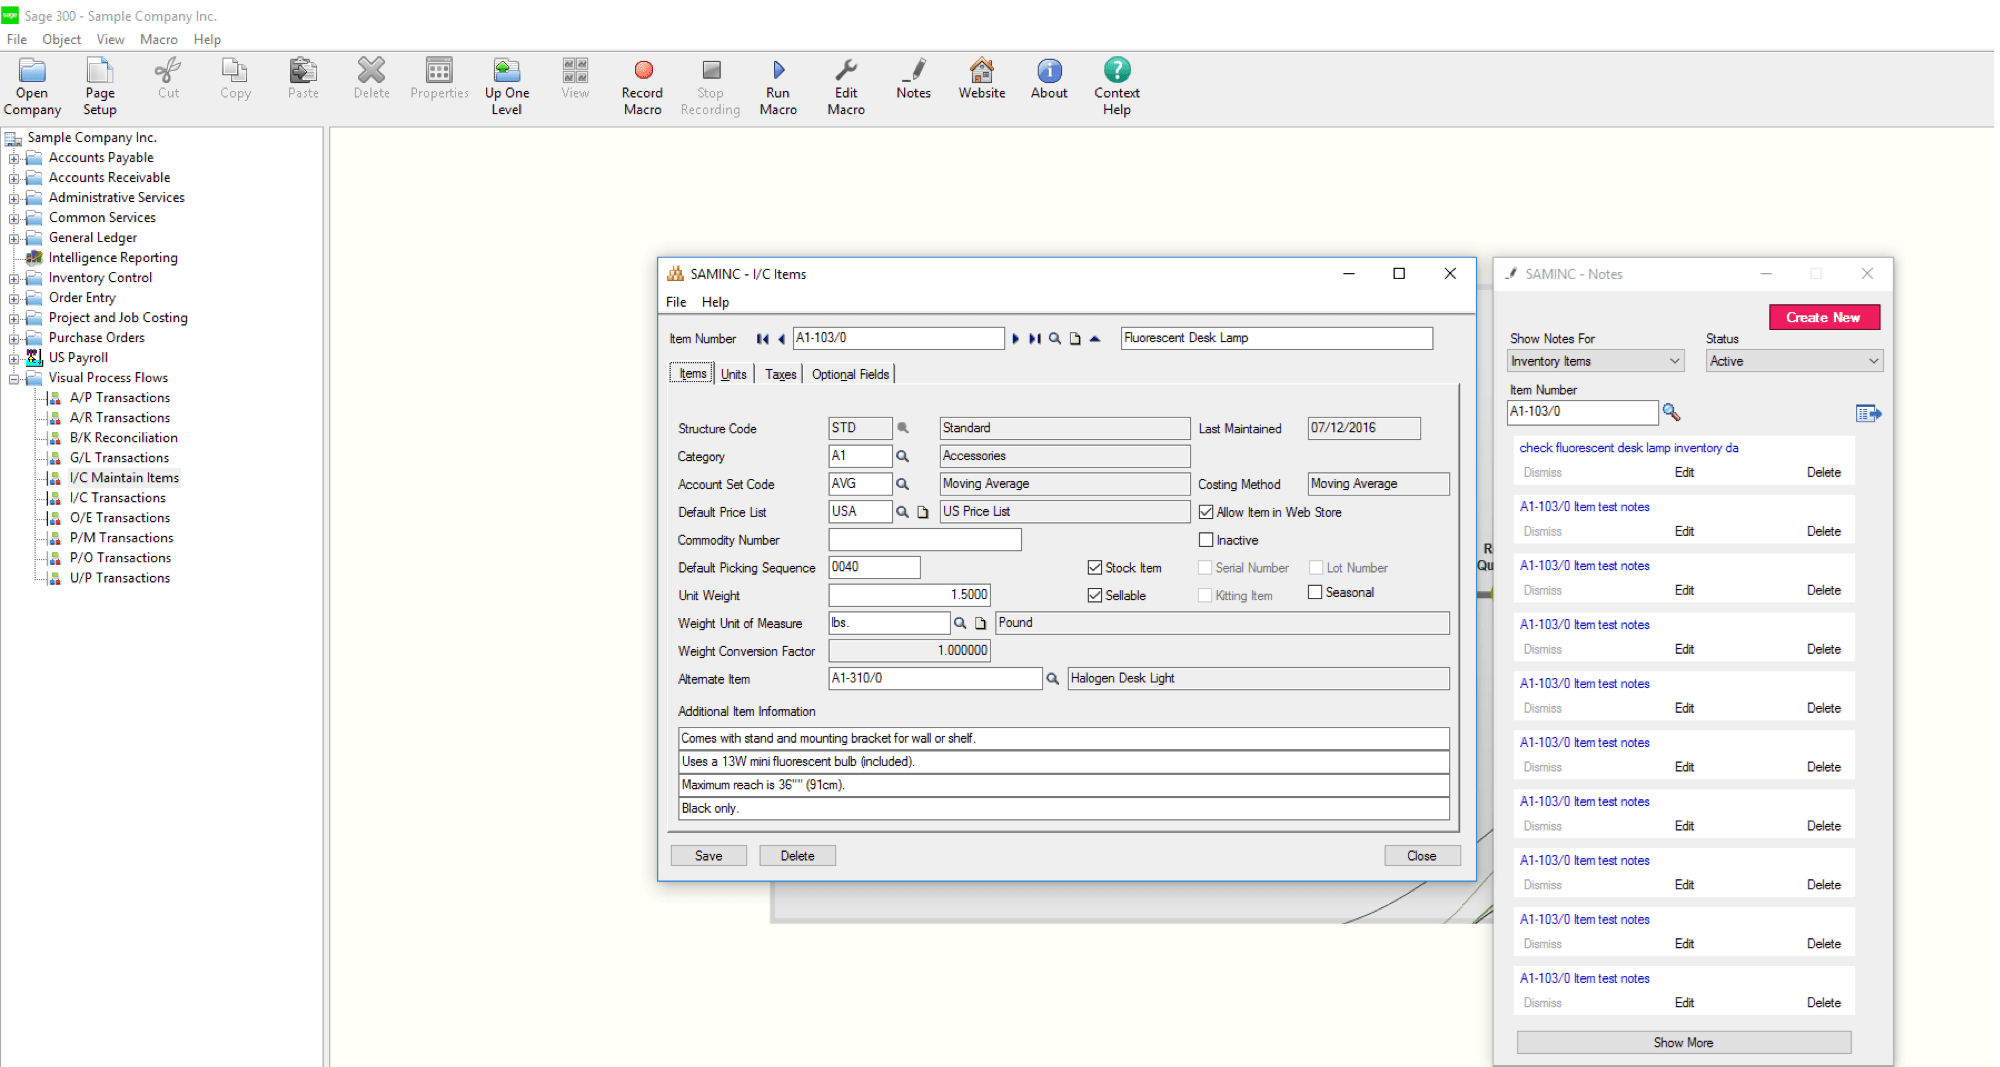2000x1067 pixels.
Task: Select Intelligence Reporting in tree
Action: click(x=113, y=258)
